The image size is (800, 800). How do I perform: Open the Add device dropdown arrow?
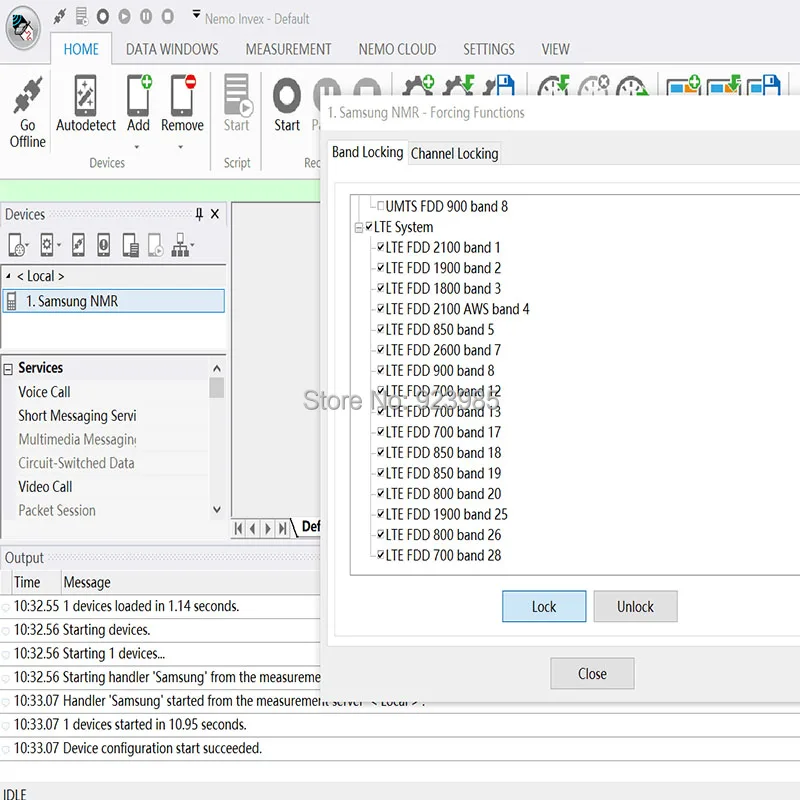137,147
